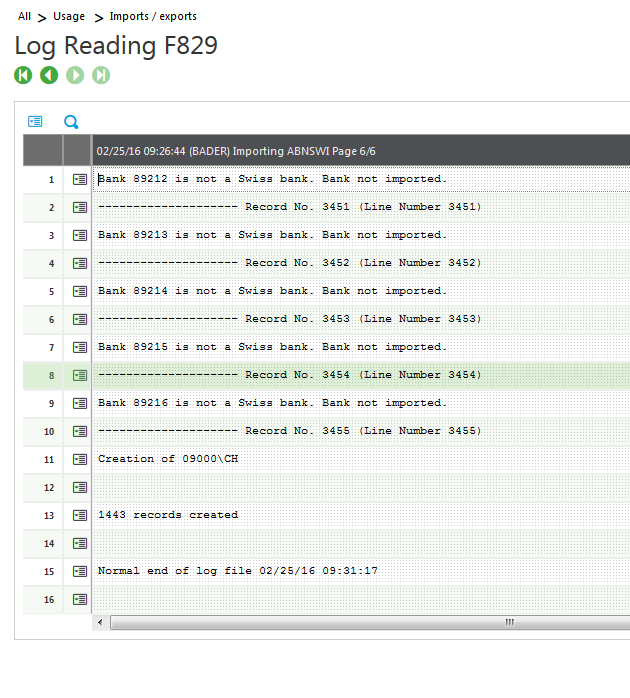Open the card view icon above the grid
The height and width of the screenshot is (698, 630).
point(36,121)
